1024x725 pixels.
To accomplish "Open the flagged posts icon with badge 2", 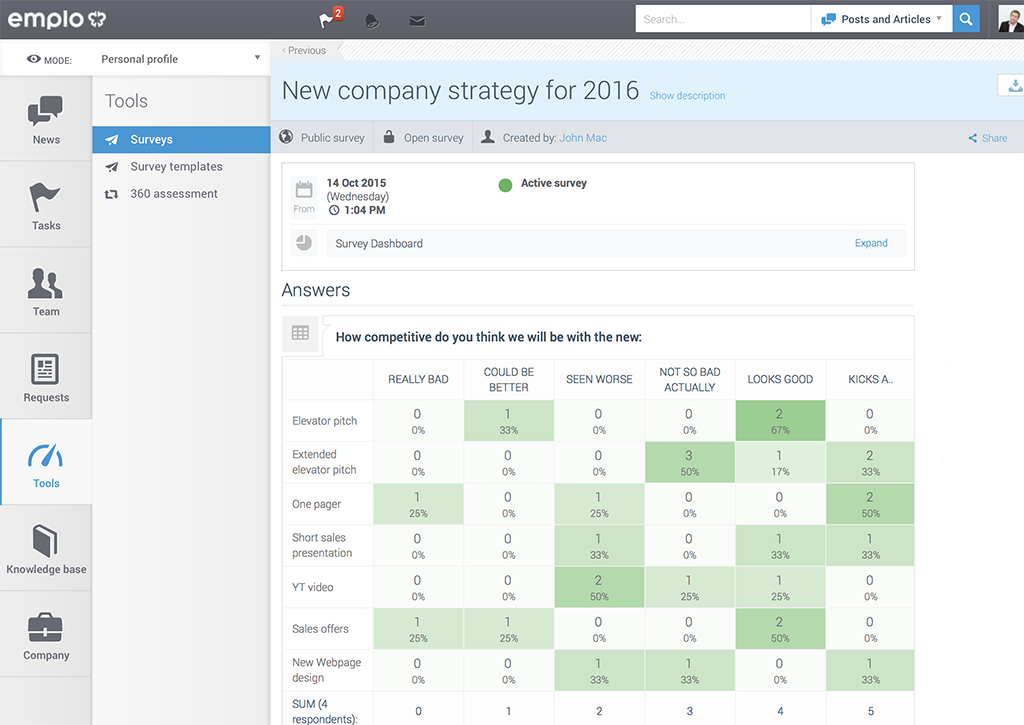I will coord(327,19).
